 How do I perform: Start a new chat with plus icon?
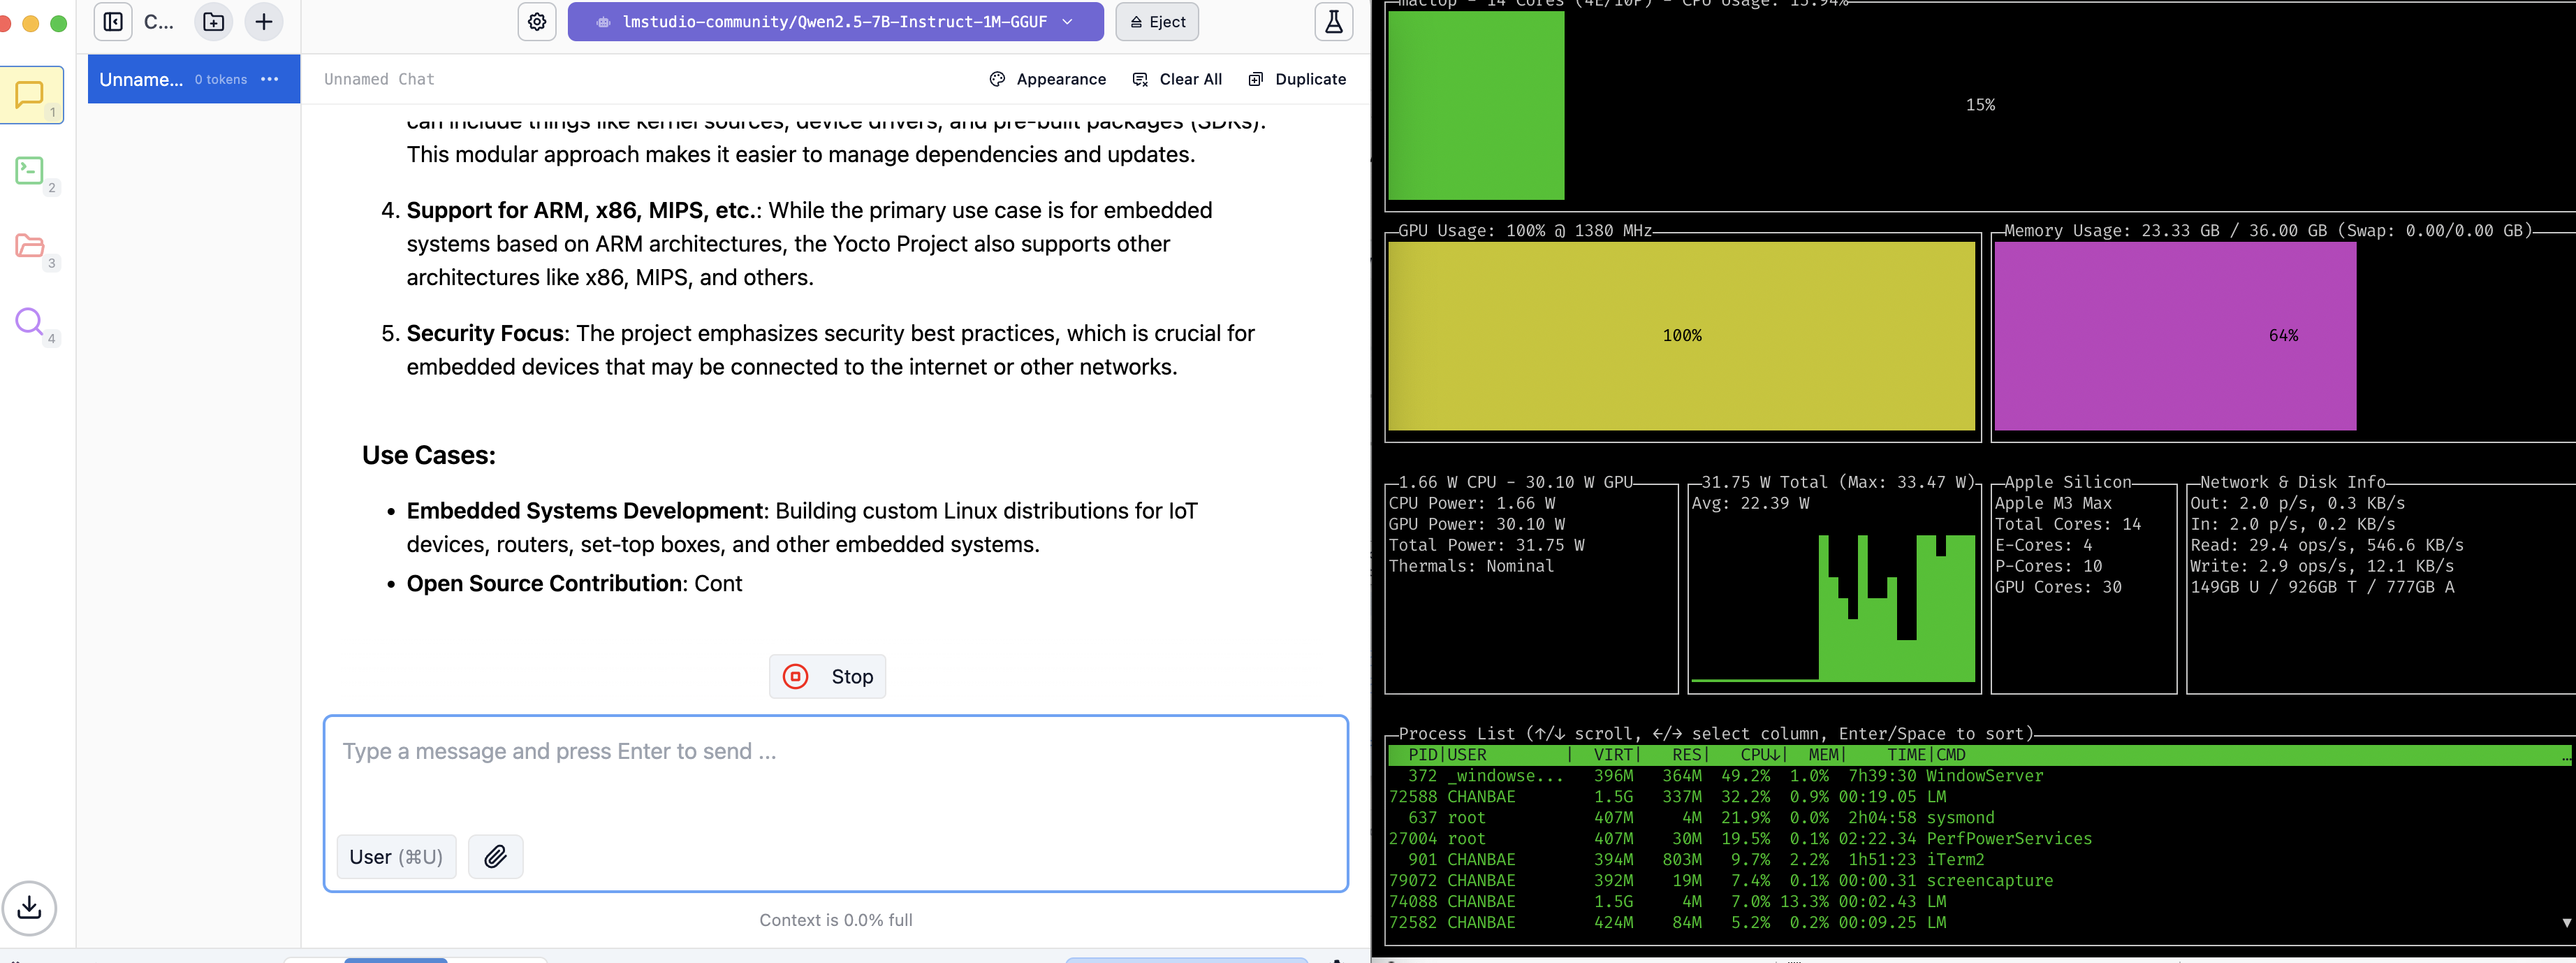(264, 22)
